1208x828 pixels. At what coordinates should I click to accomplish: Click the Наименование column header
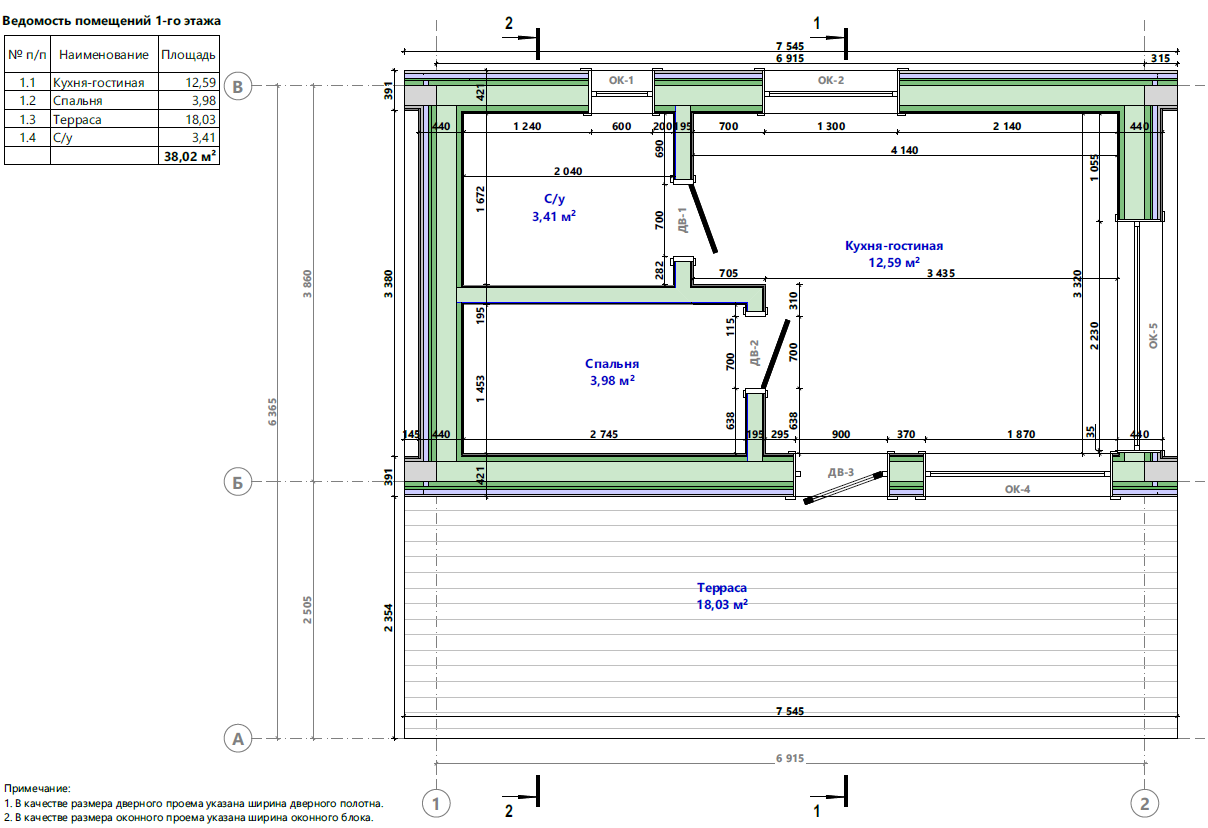(103, 55)
